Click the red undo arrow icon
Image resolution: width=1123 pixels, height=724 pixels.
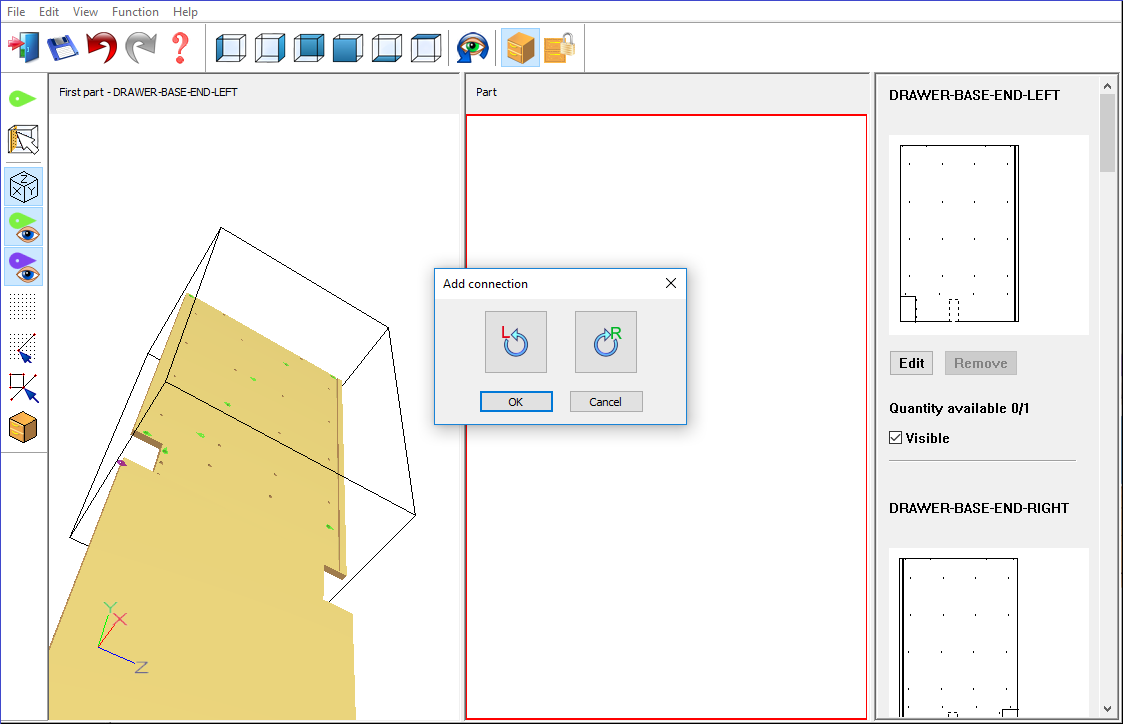pos(101,47)
